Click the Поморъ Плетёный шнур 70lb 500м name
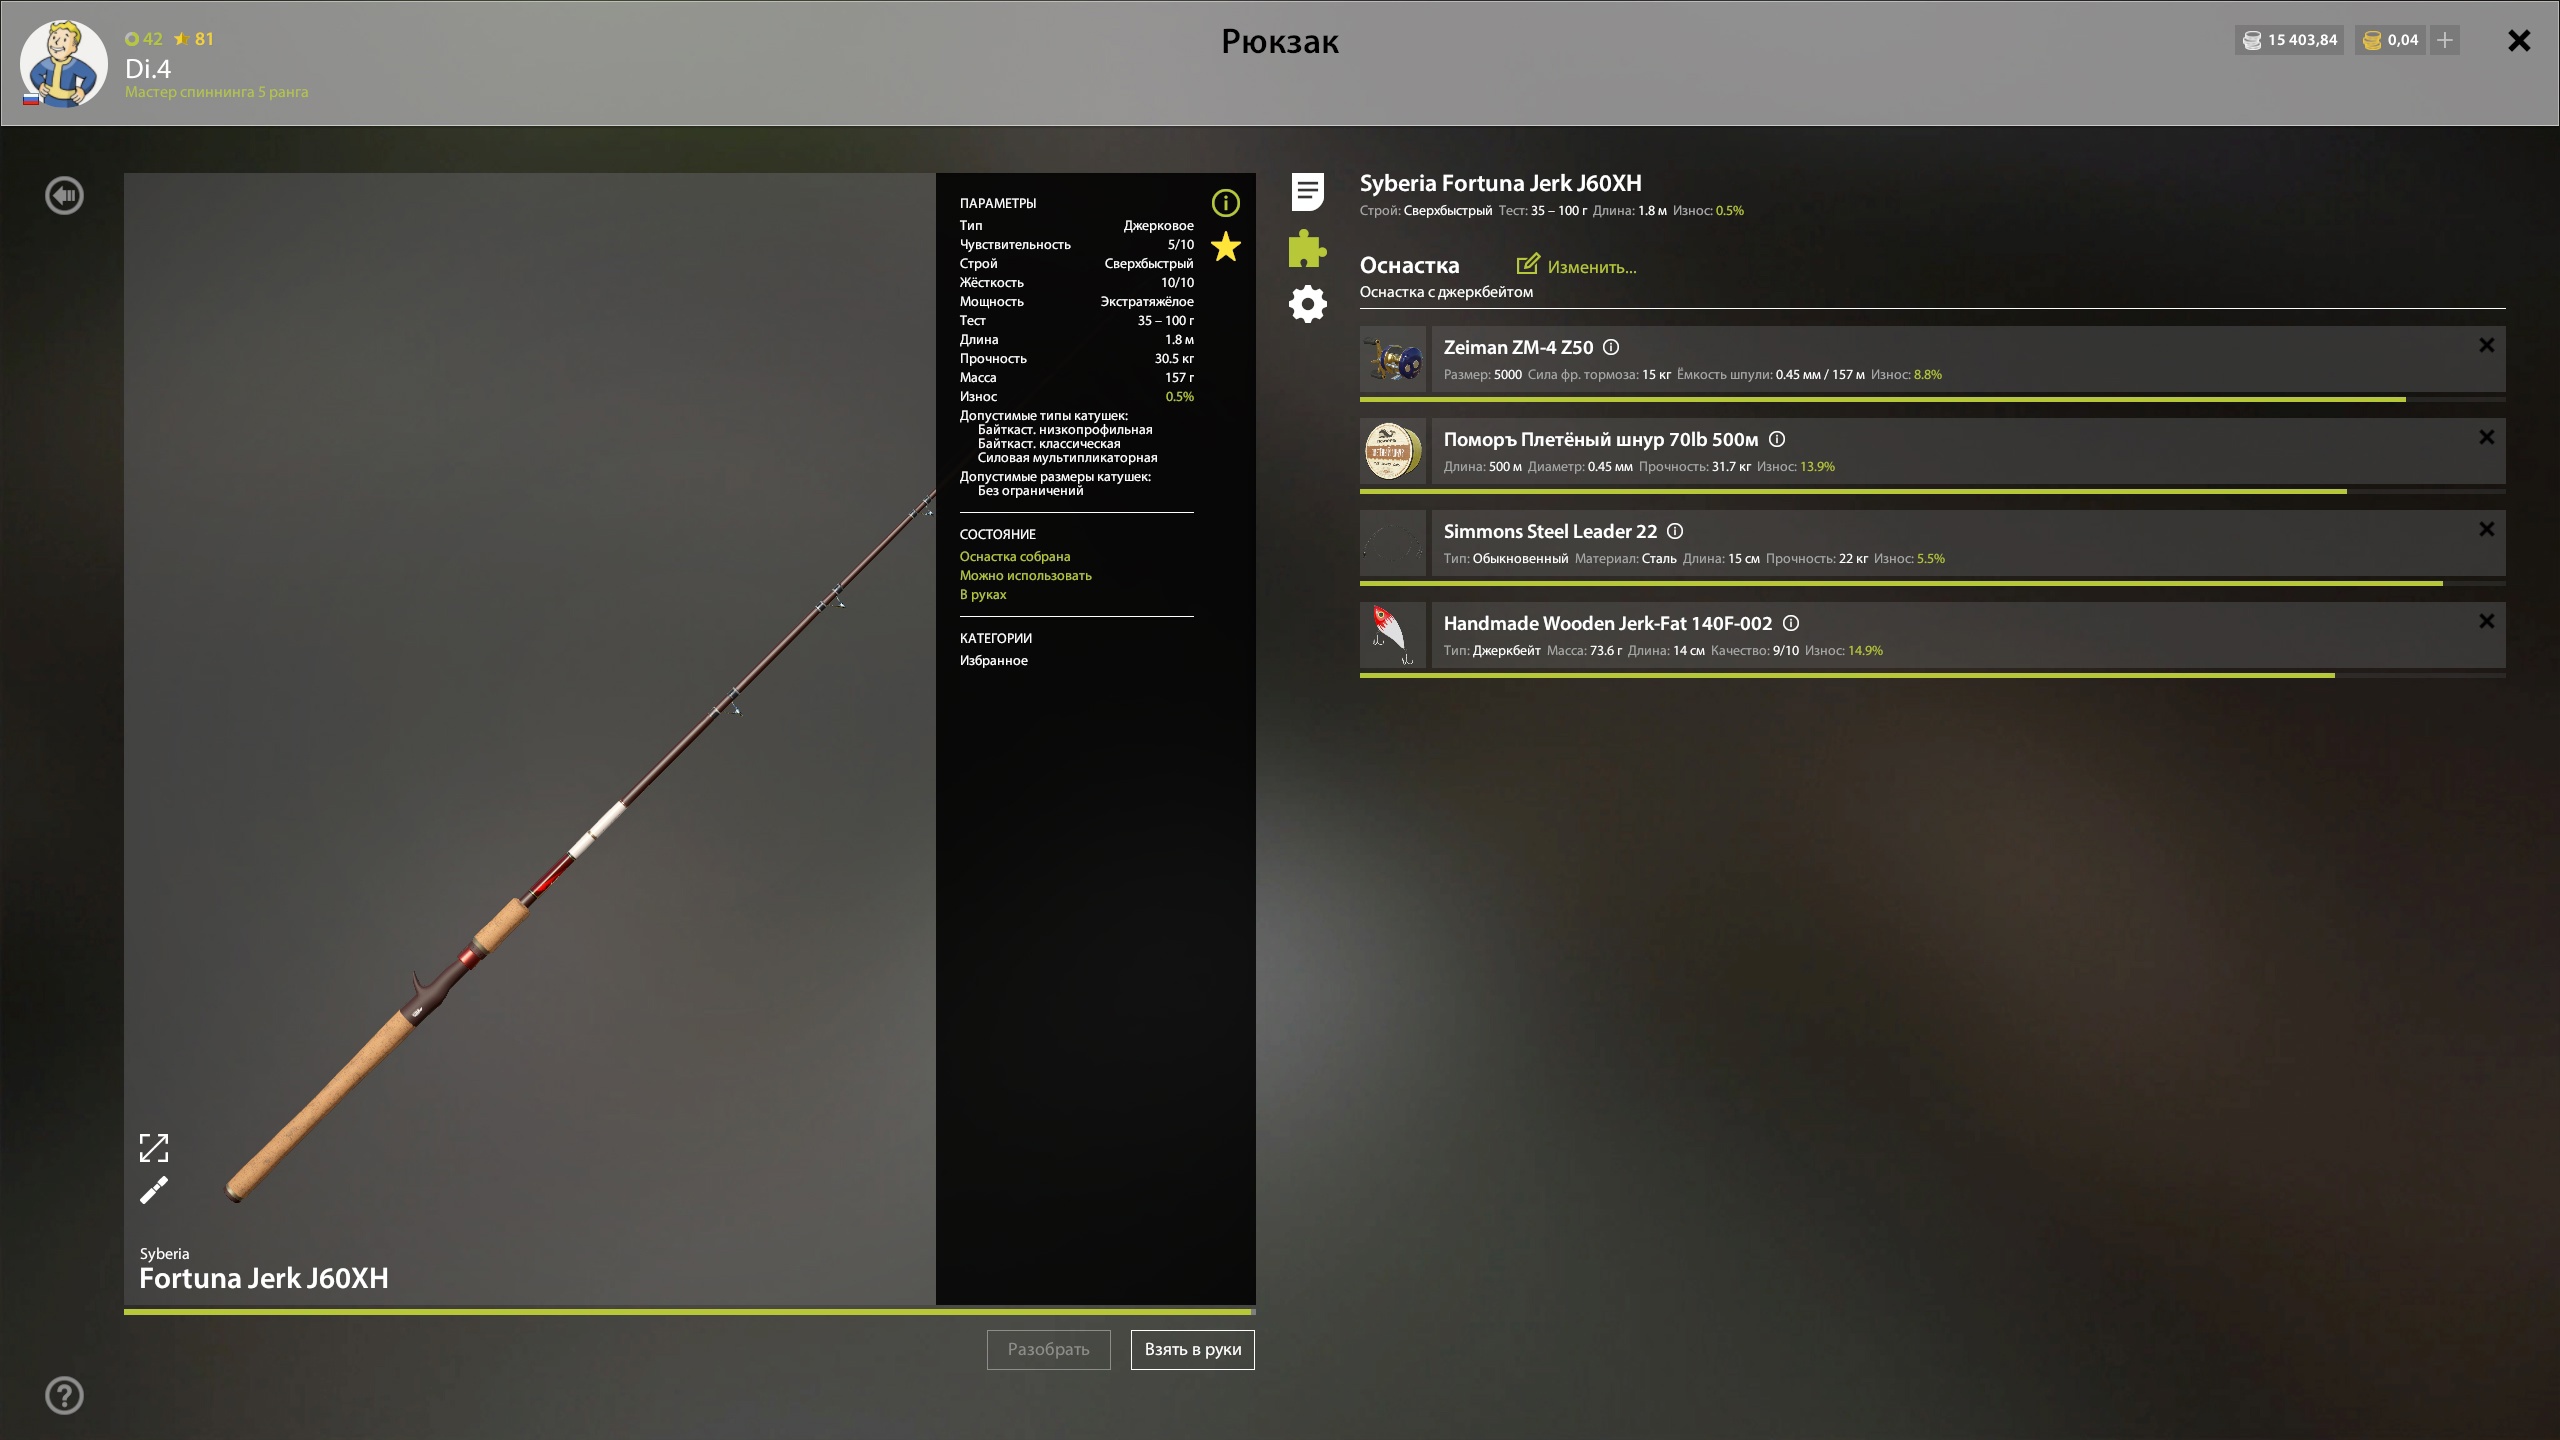Image resolution: width=2560 pixels, height=1440 pixels. 1600,439
